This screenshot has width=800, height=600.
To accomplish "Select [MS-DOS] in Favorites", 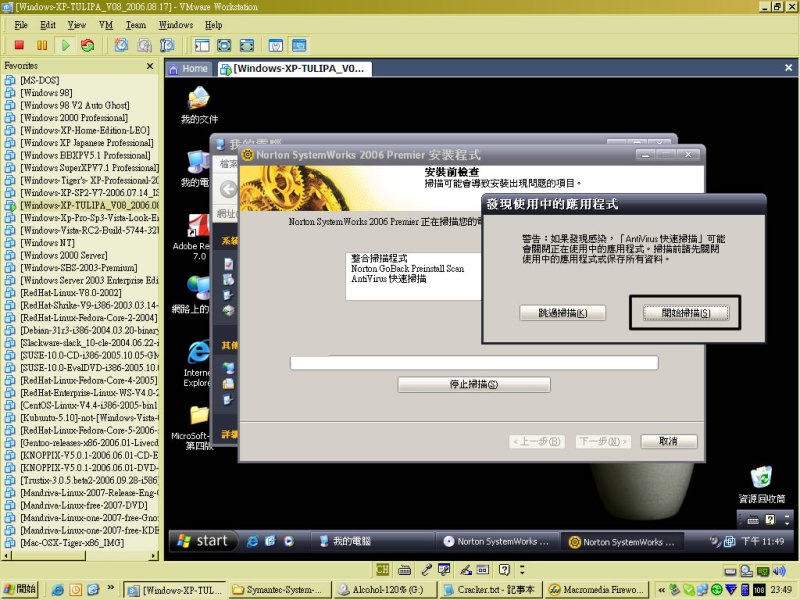I will coord(40,80).
